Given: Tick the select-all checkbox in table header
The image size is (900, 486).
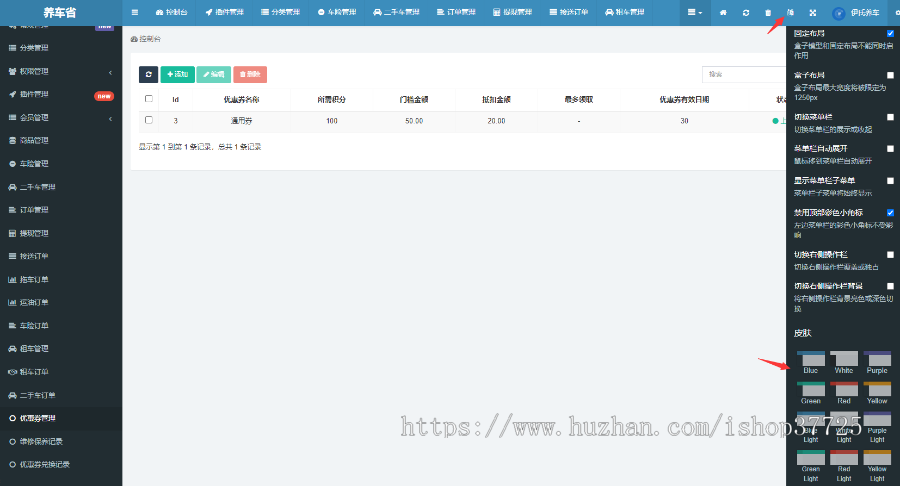Looking at the screenshot, I should [149, 99].
